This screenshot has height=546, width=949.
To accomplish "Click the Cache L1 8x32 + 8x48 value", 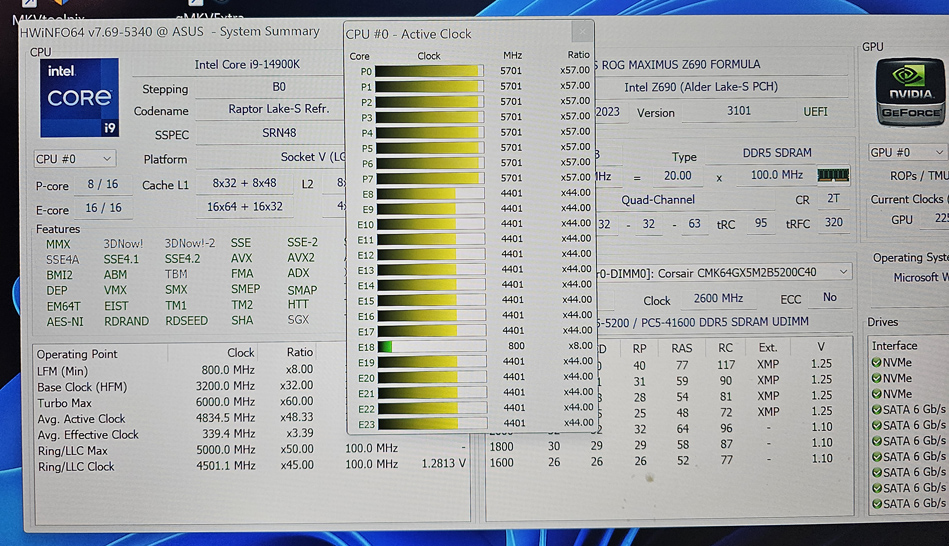I will point(245,183).
